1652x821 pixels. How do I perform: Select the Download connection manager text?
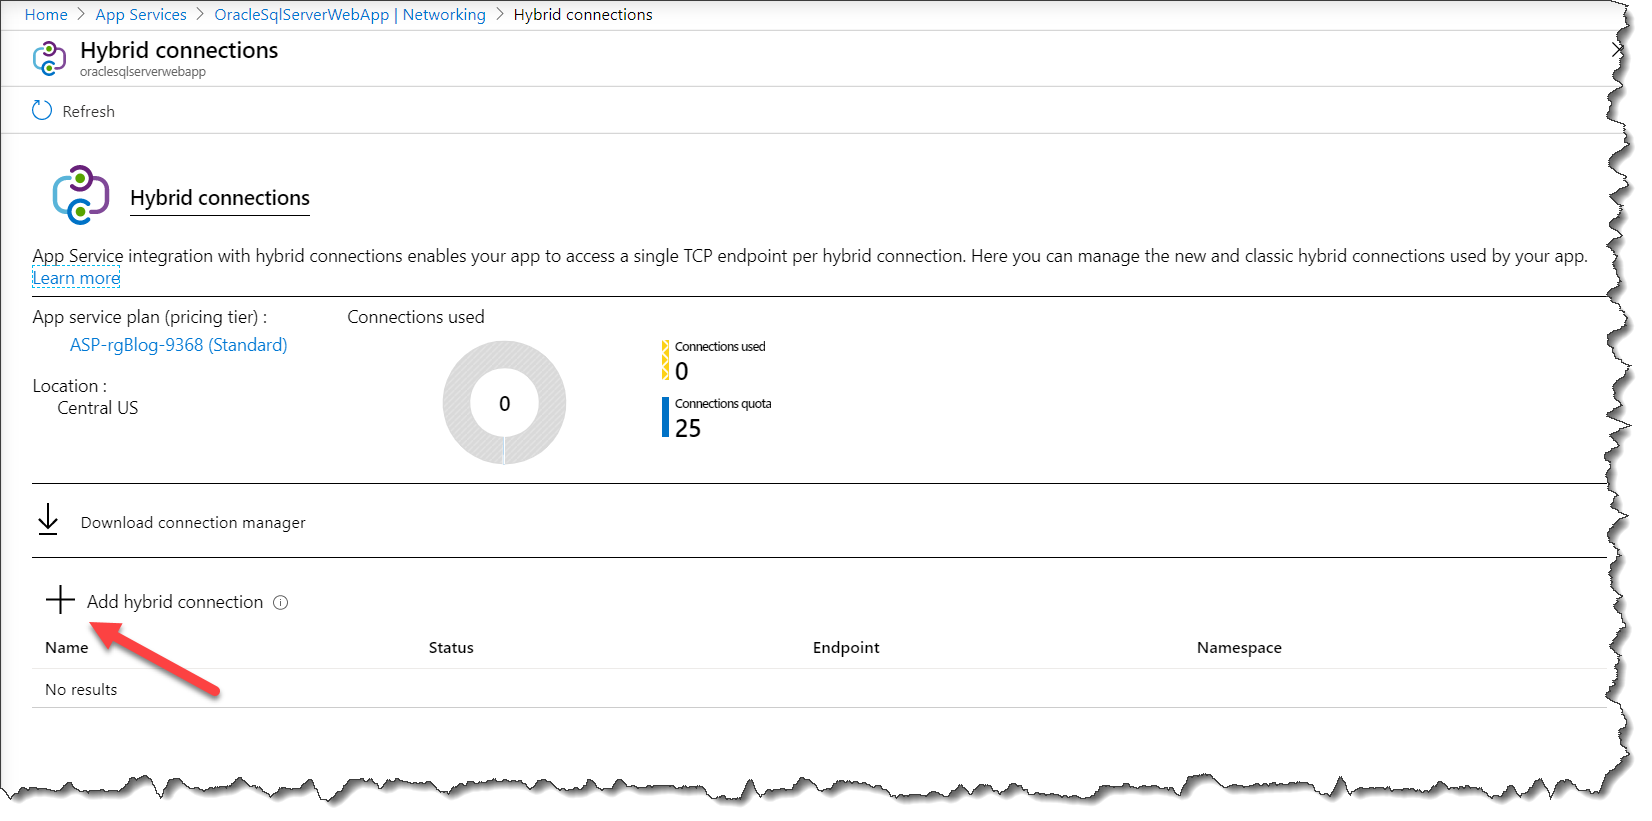click(193, 523)
